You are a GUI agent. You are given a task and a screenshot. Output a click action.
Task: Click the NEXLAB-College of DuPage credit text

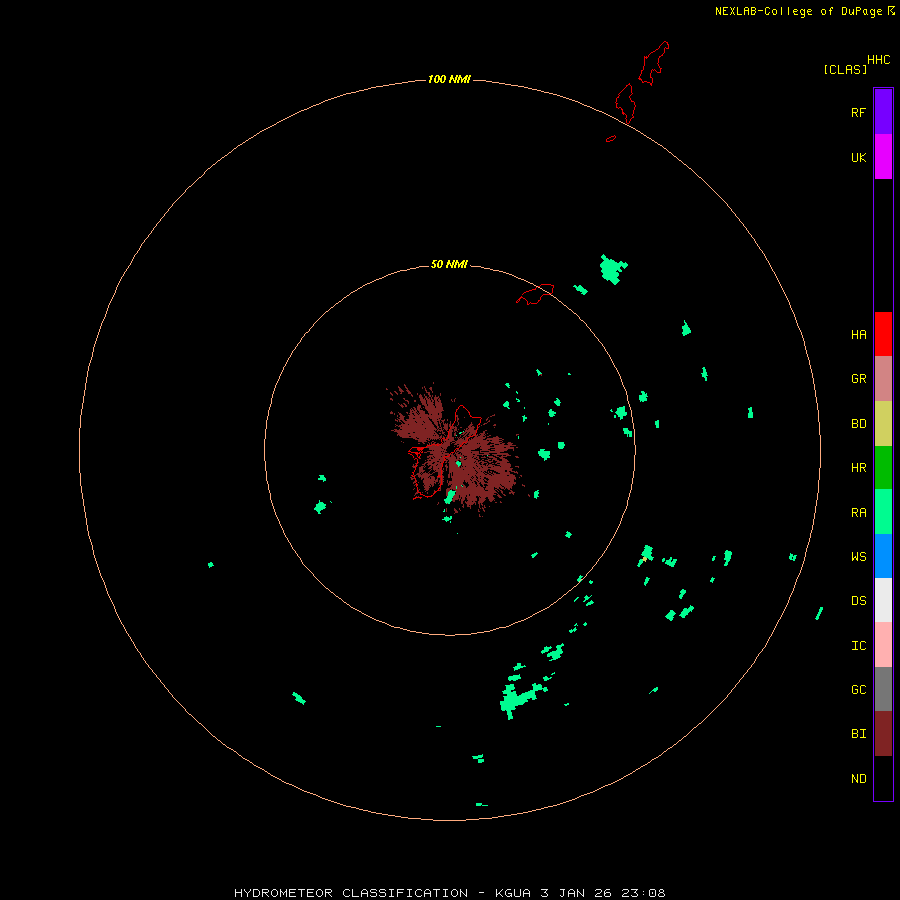click(798, 11)
